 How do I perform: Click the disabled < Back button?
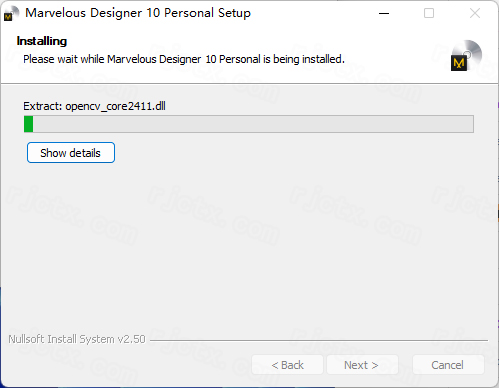[x=287, y=365]
